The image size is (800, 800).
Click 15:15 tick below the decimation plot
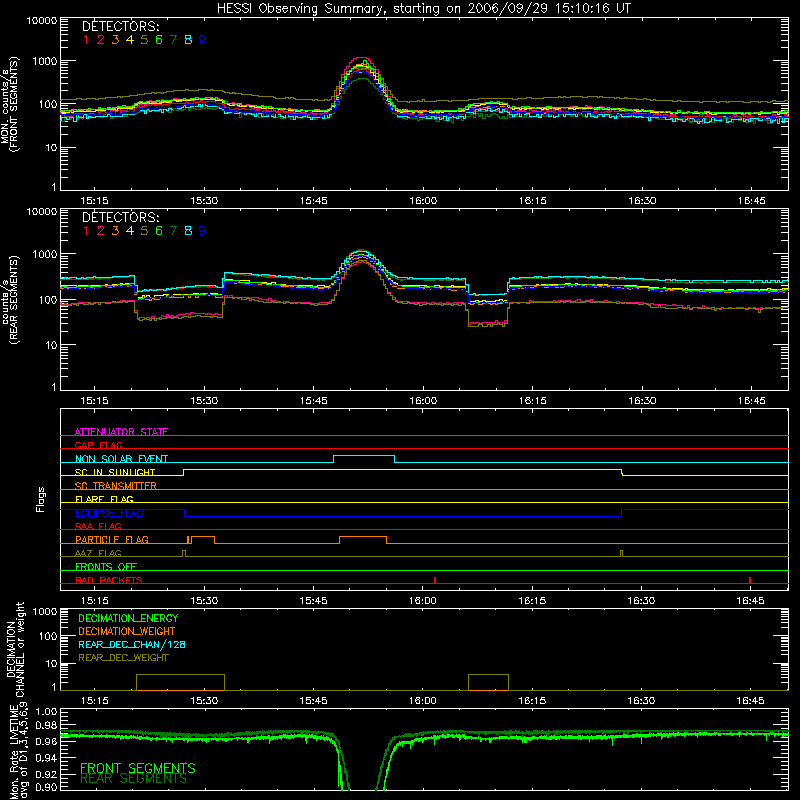[x=94, y=701]
